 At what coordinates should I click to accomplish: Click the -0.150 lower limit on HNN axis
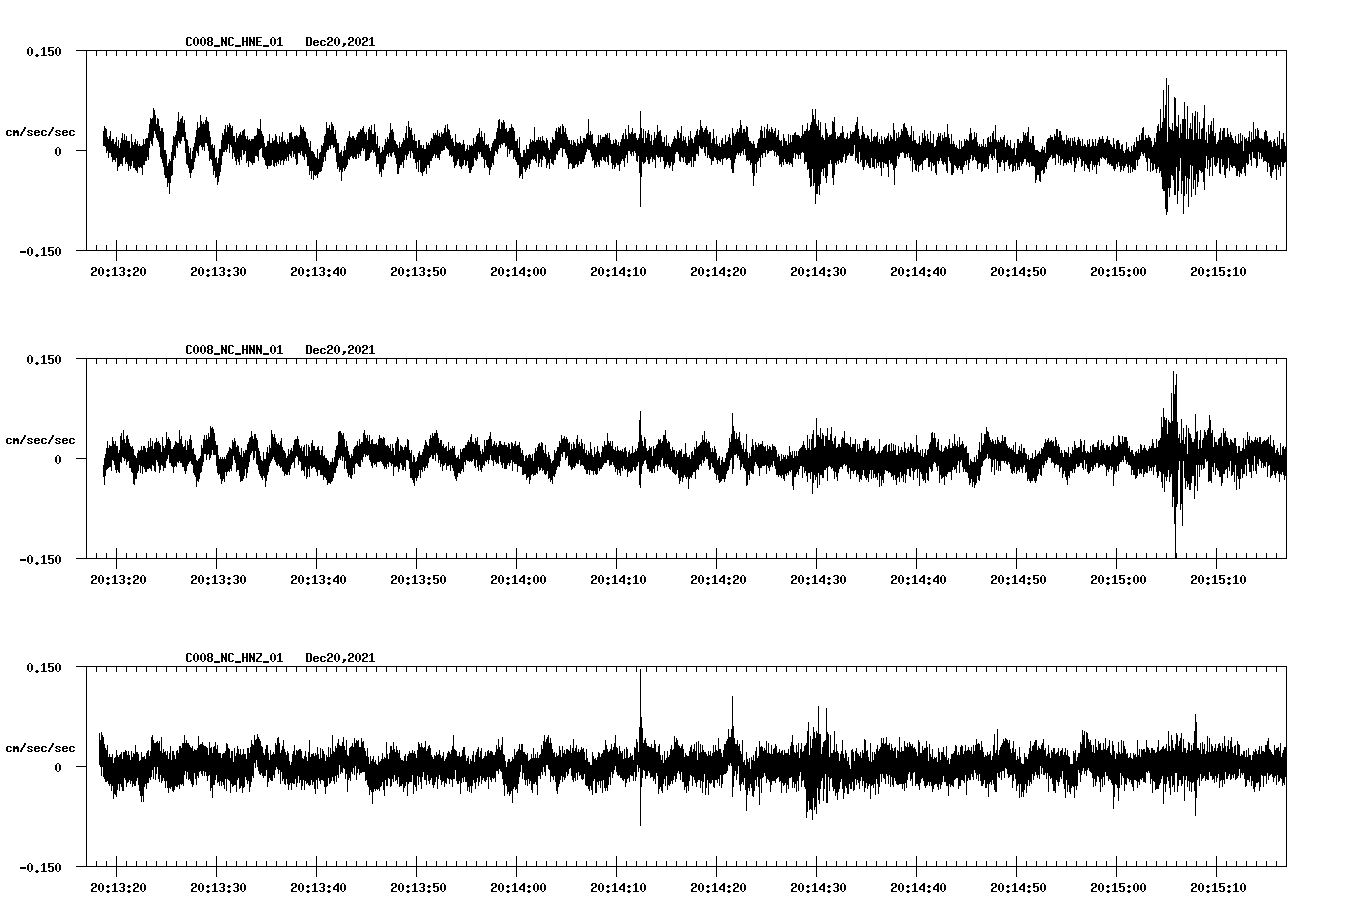(40, 560)
